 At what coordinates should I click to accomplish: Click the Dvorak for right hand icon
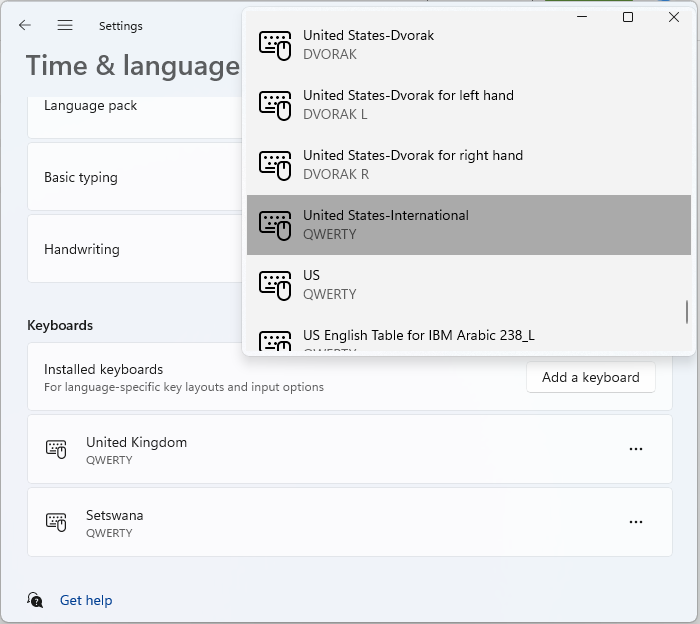tap(275, 165)
